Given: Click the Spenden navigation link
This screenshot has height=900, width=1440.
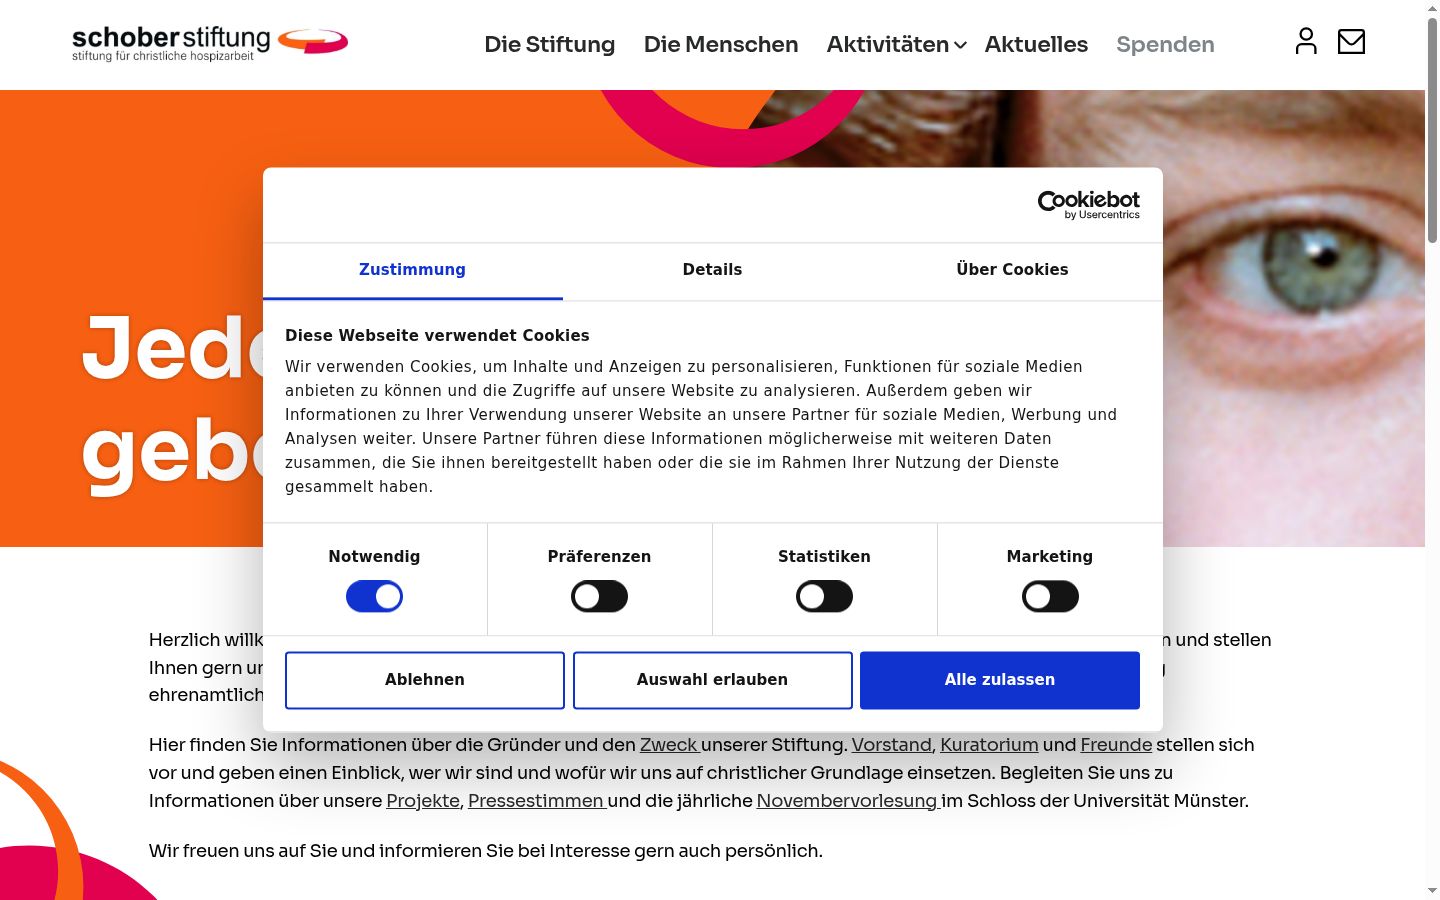Looking at the screenshot, I should tap(1165, 45).
